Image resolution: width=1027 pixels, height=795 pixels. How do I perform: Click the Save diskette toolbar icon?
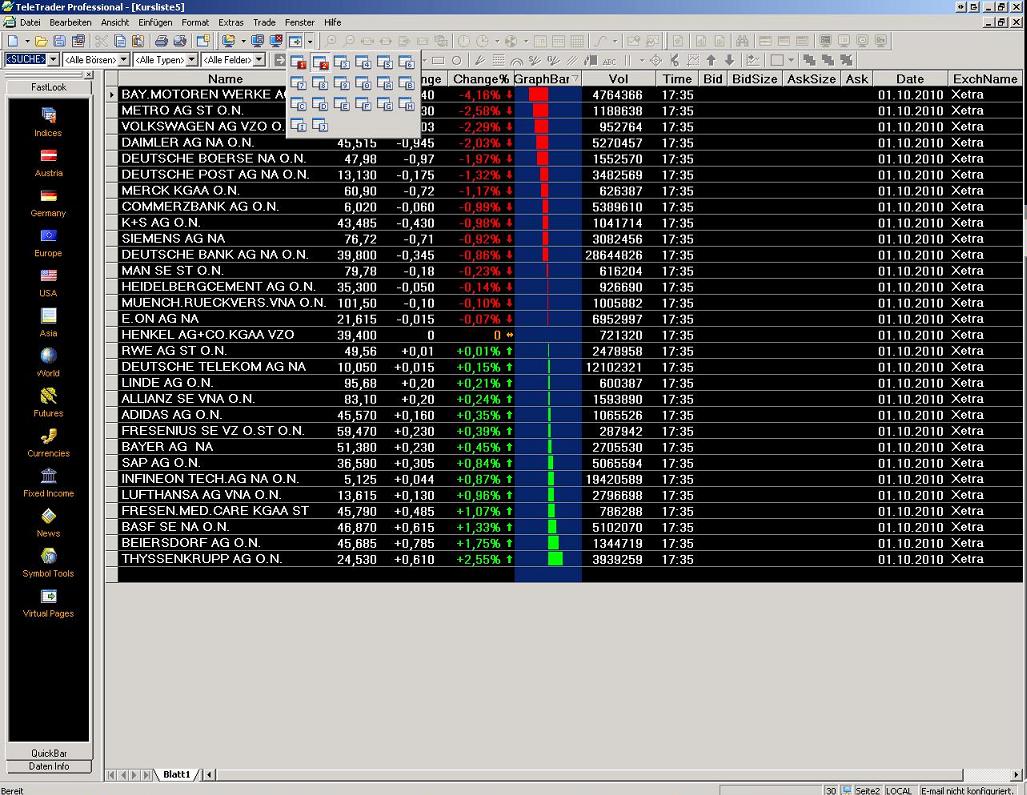(60, 41)
